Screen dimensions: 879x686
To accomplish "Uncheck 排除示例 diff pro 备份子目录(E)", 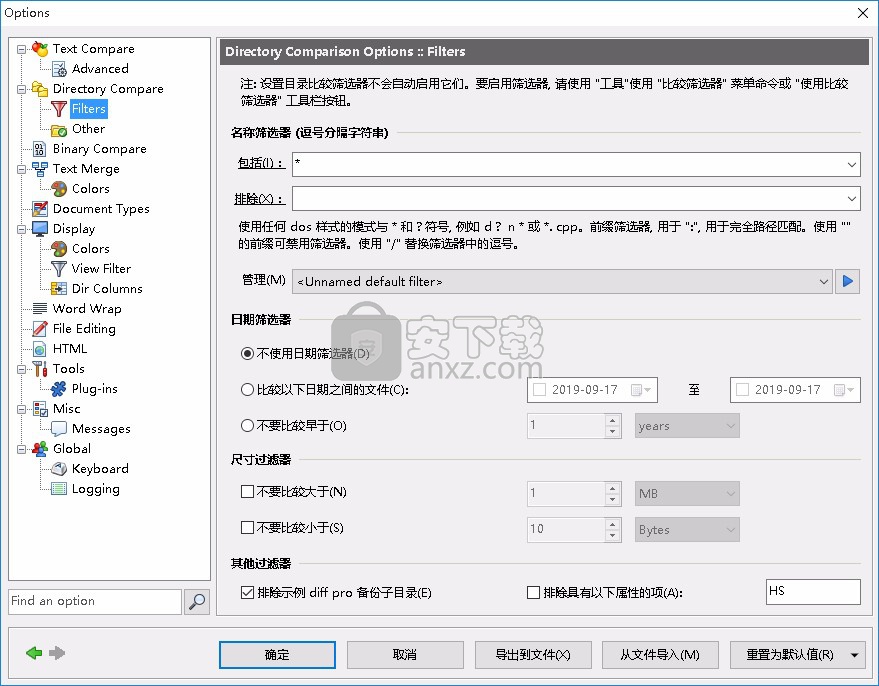I will coord(247,592).
